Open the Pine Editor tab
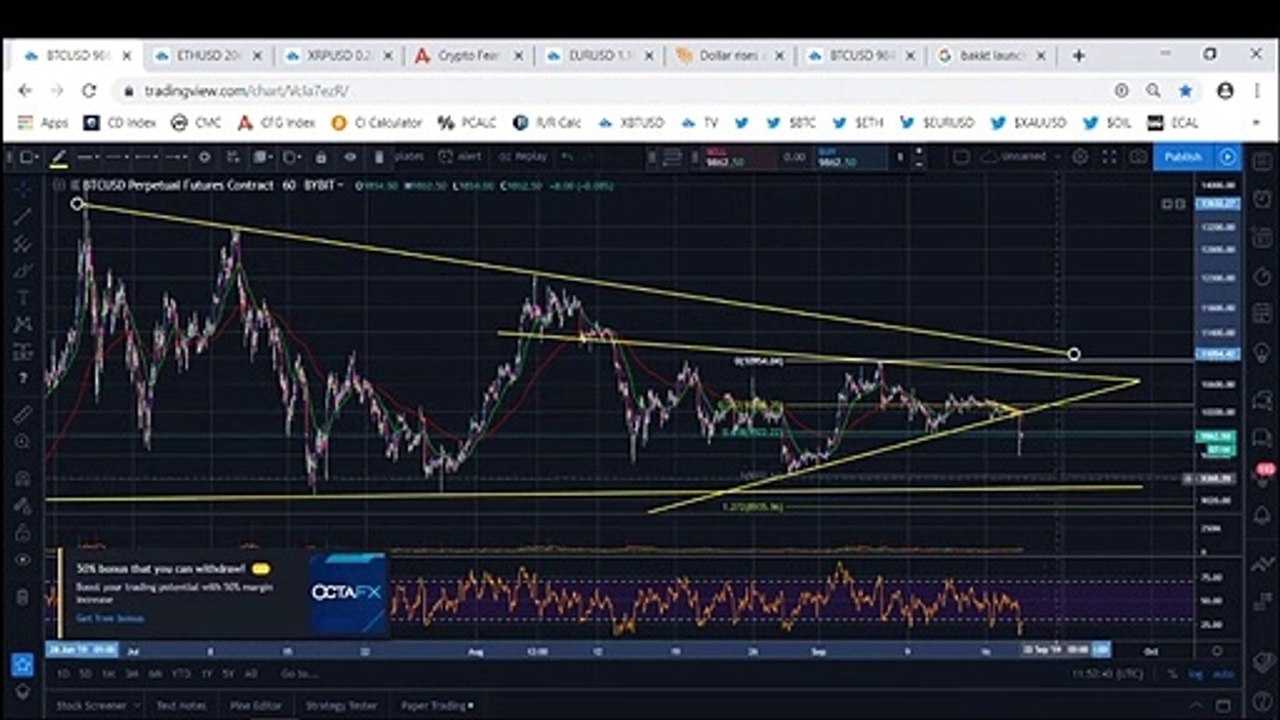Viewport: 1280px width, 720px height. (x=254, y=705)
